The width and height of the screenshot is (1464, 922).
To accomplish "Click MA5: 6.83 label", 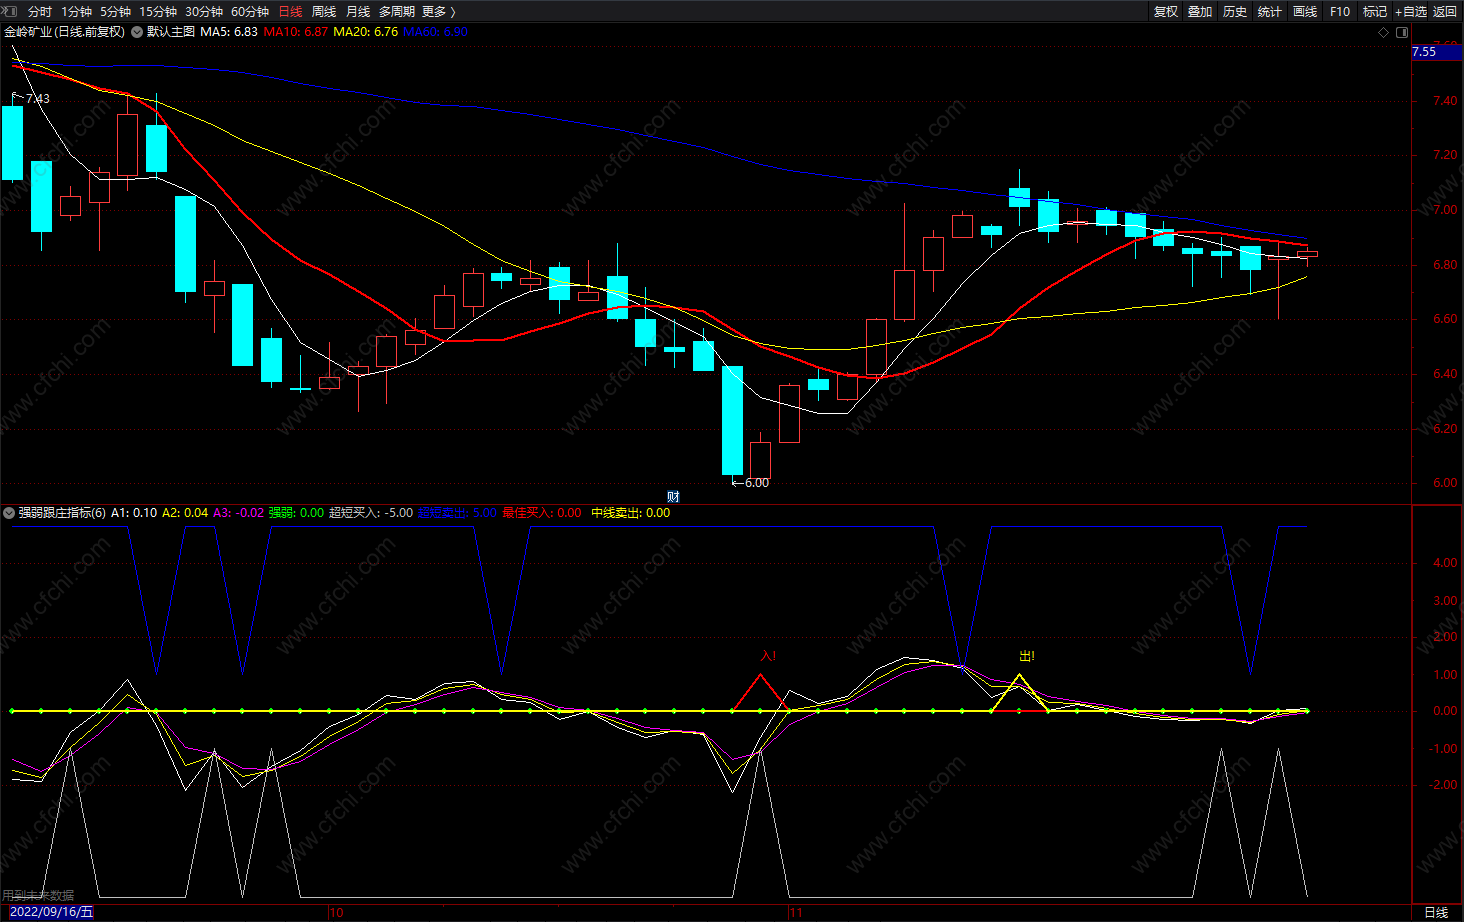I will point(229,32).
